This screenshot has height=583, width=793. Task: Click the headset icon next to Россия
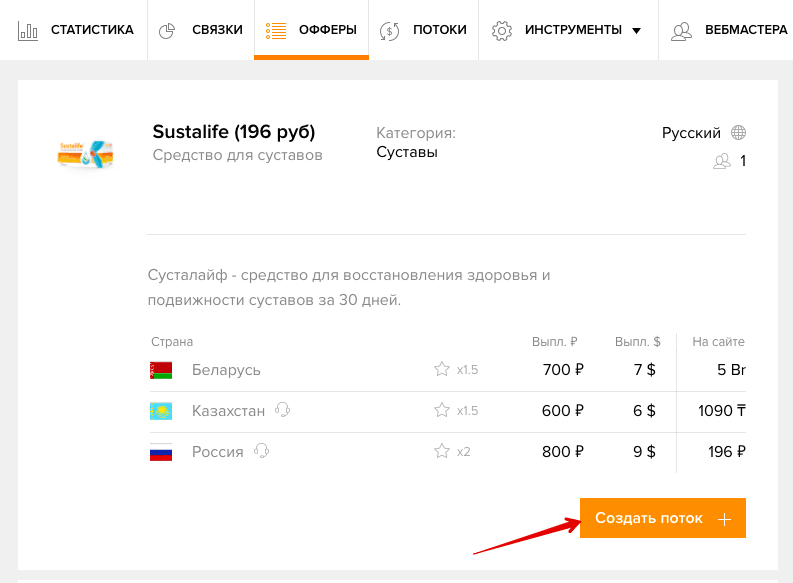tap(261, 450)
